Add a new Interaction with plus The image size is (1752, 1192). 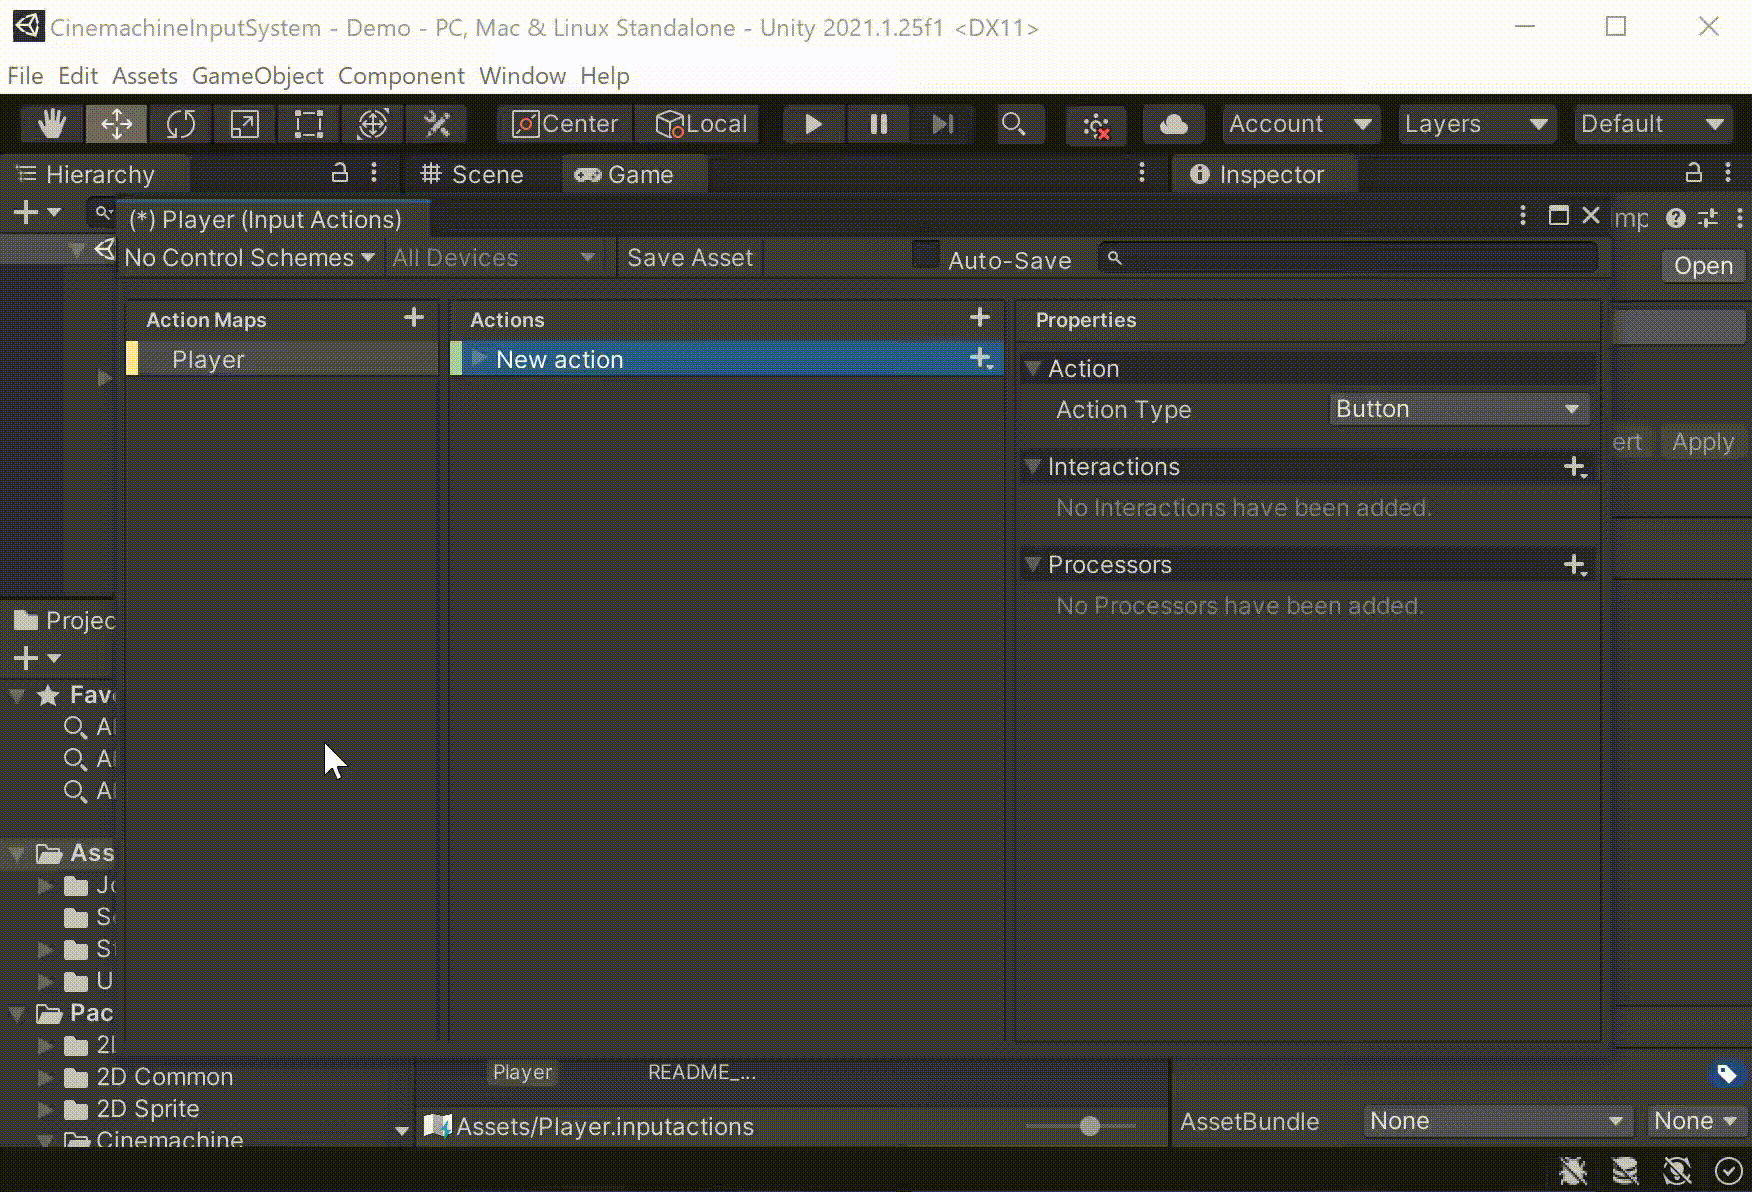click(1574, 467)
